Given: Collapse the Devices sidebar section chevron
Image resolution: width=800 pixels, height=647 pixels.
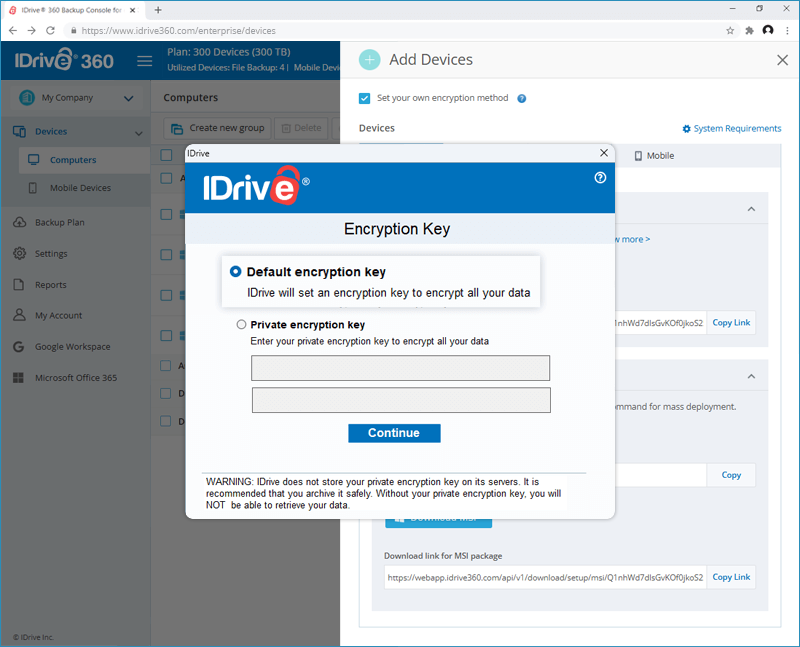Looking at the screenshot, I should [138, 134].
